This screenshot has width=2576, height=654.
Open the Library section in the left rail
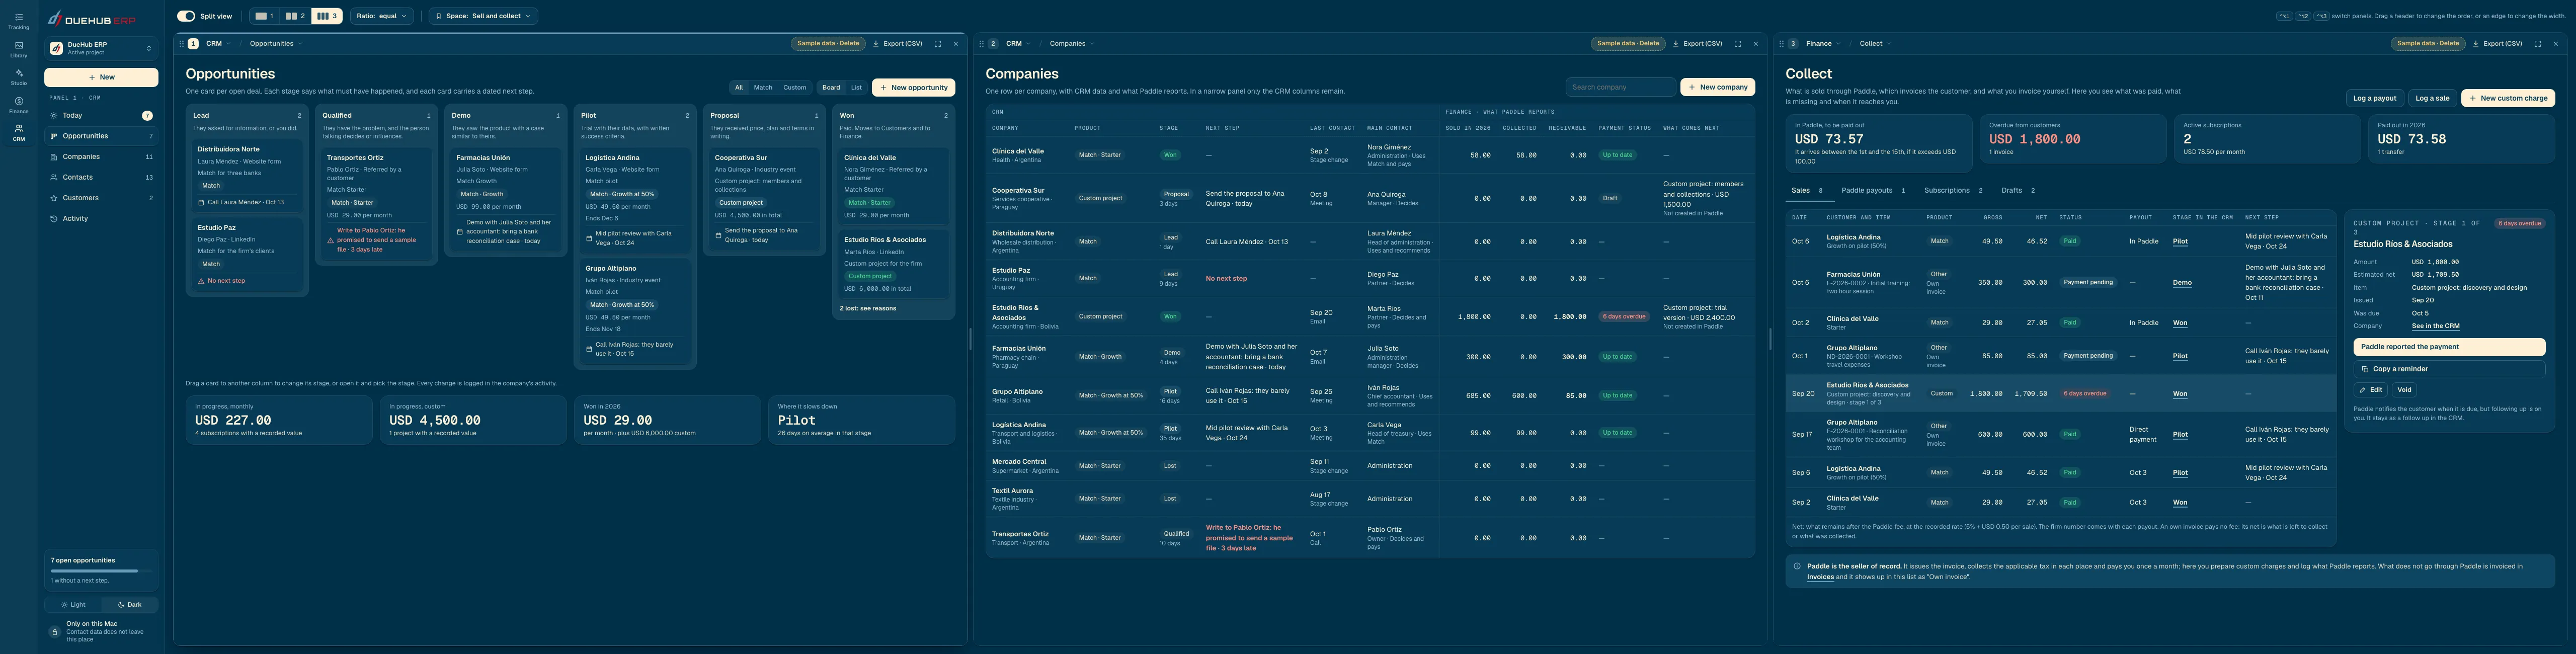18,49
